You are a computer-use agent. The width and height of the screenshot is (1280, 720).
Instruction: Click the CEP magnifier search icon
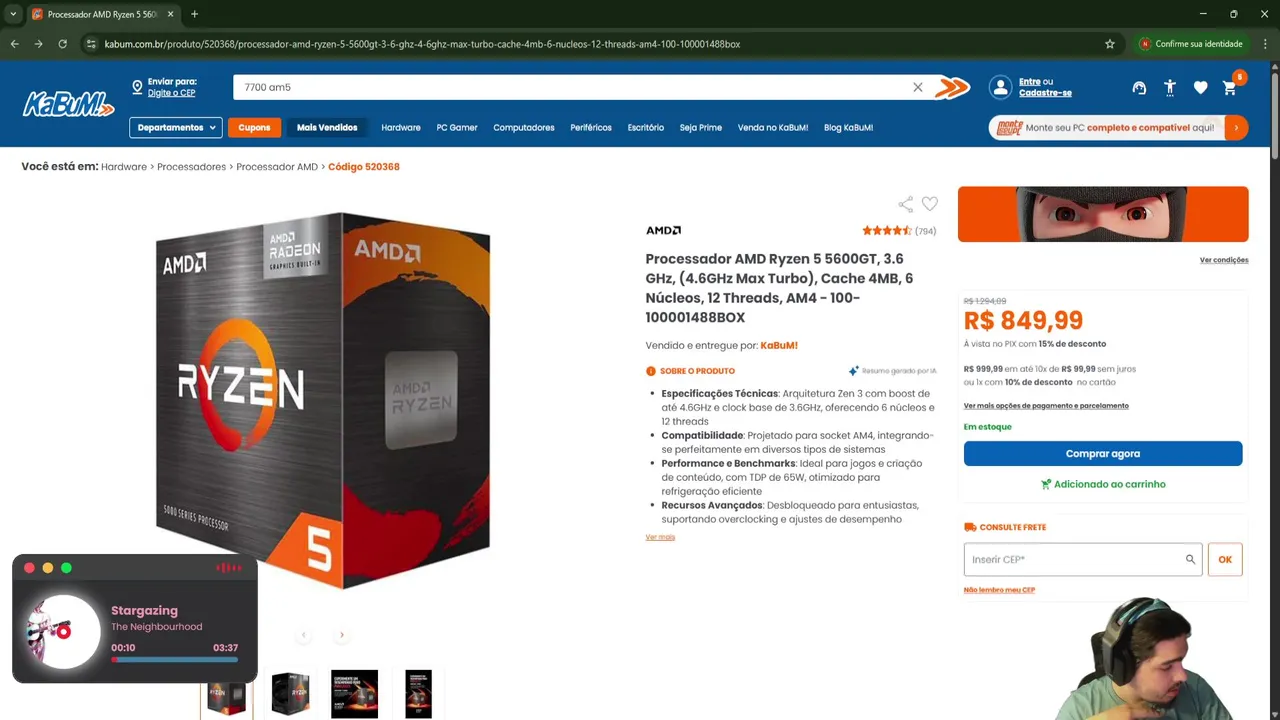tap(1190, 560)
